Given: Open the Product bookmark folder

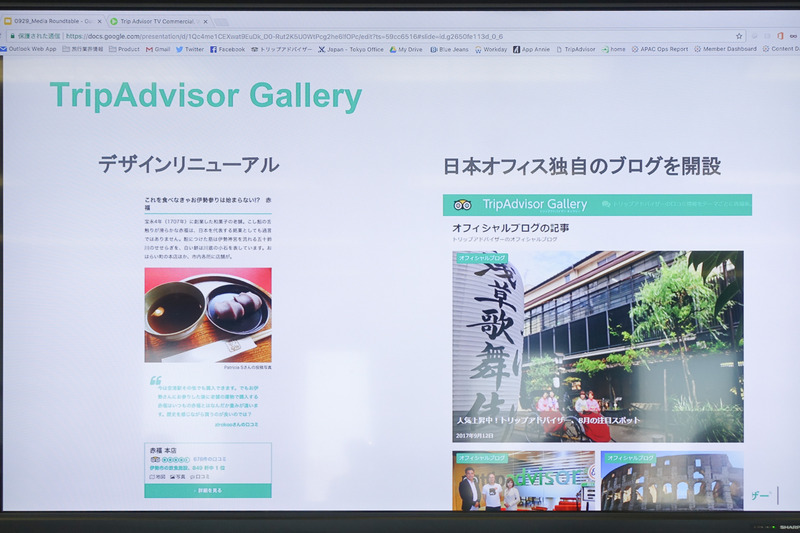Looking at the screenshot, I should point(124,49).
